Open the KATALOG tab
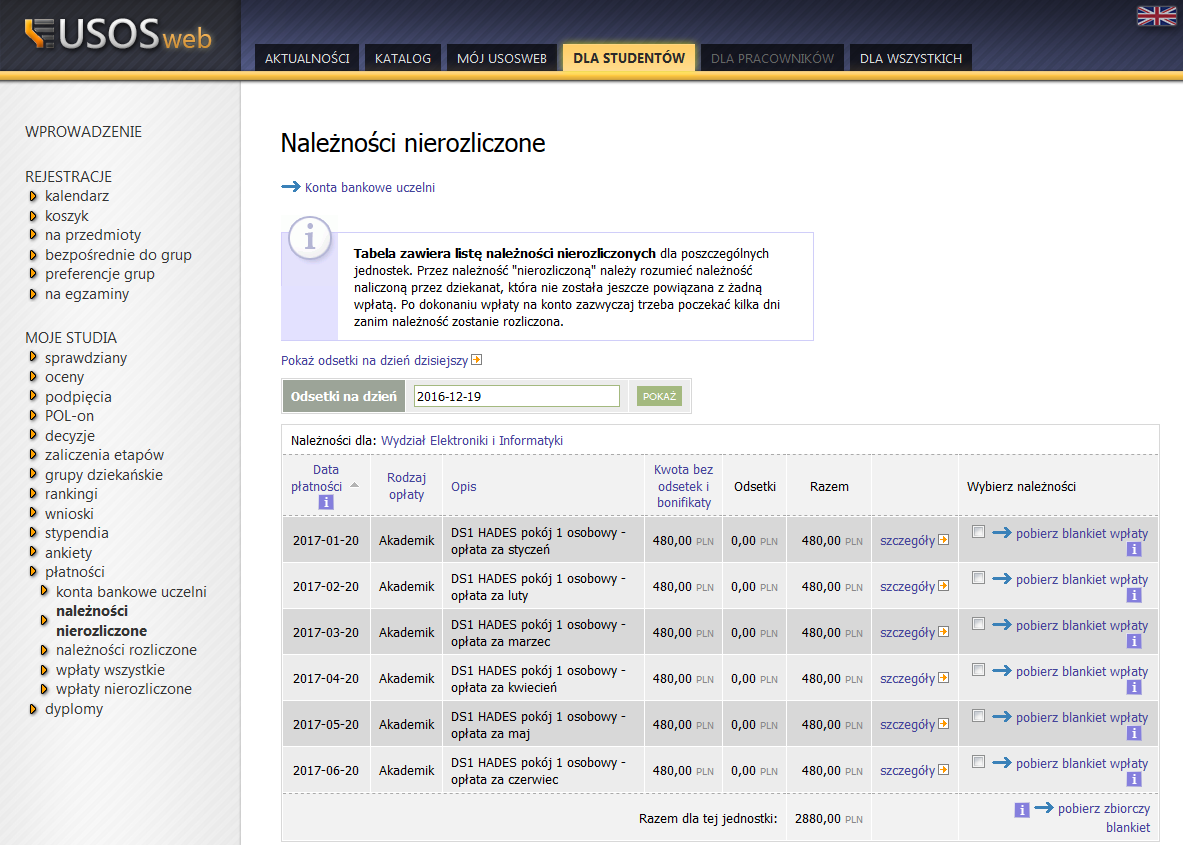 tap(403, 58)
